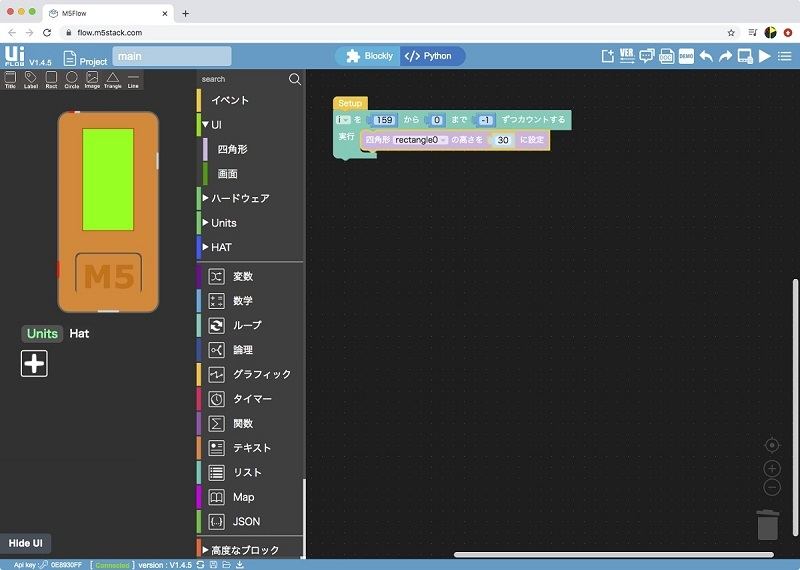Select the Triangle shape tool

pos(113,79)
